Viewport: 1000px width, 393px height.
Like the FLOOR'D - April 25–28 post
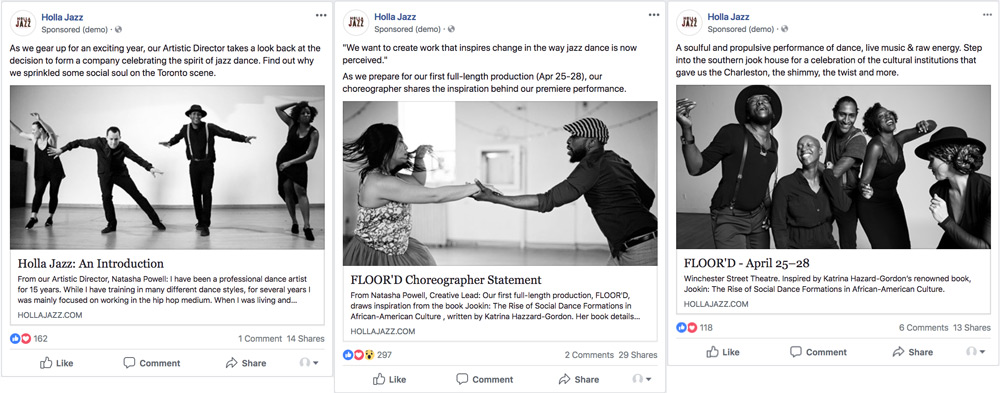[723, 352]
